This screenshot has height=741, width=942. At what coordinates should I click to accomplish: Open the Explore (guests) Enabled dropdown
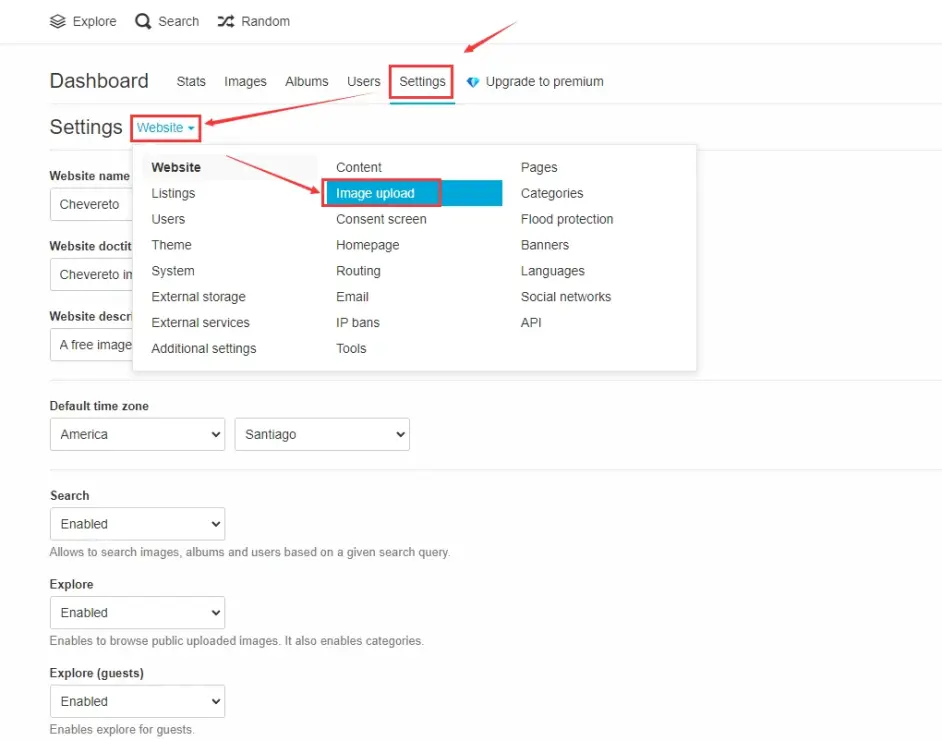(x=137, y=702)
